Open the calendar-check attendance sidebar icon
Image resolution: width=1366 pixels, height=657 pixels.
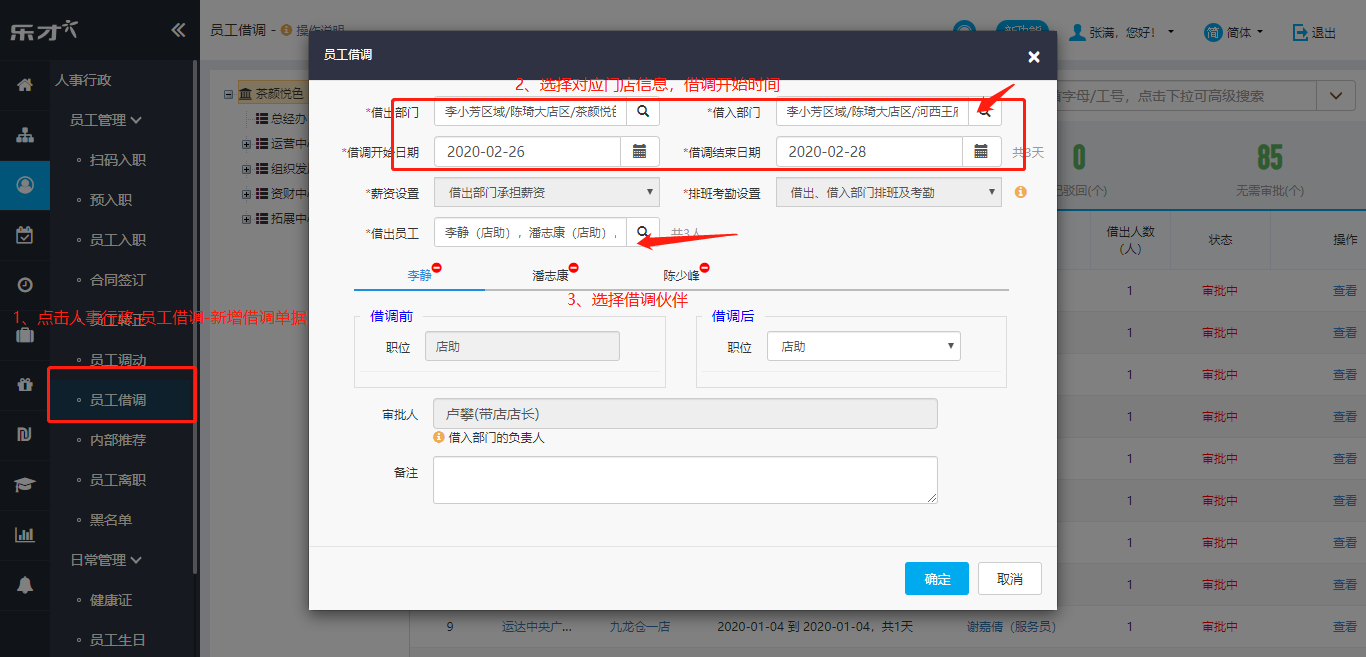[25, 235]
